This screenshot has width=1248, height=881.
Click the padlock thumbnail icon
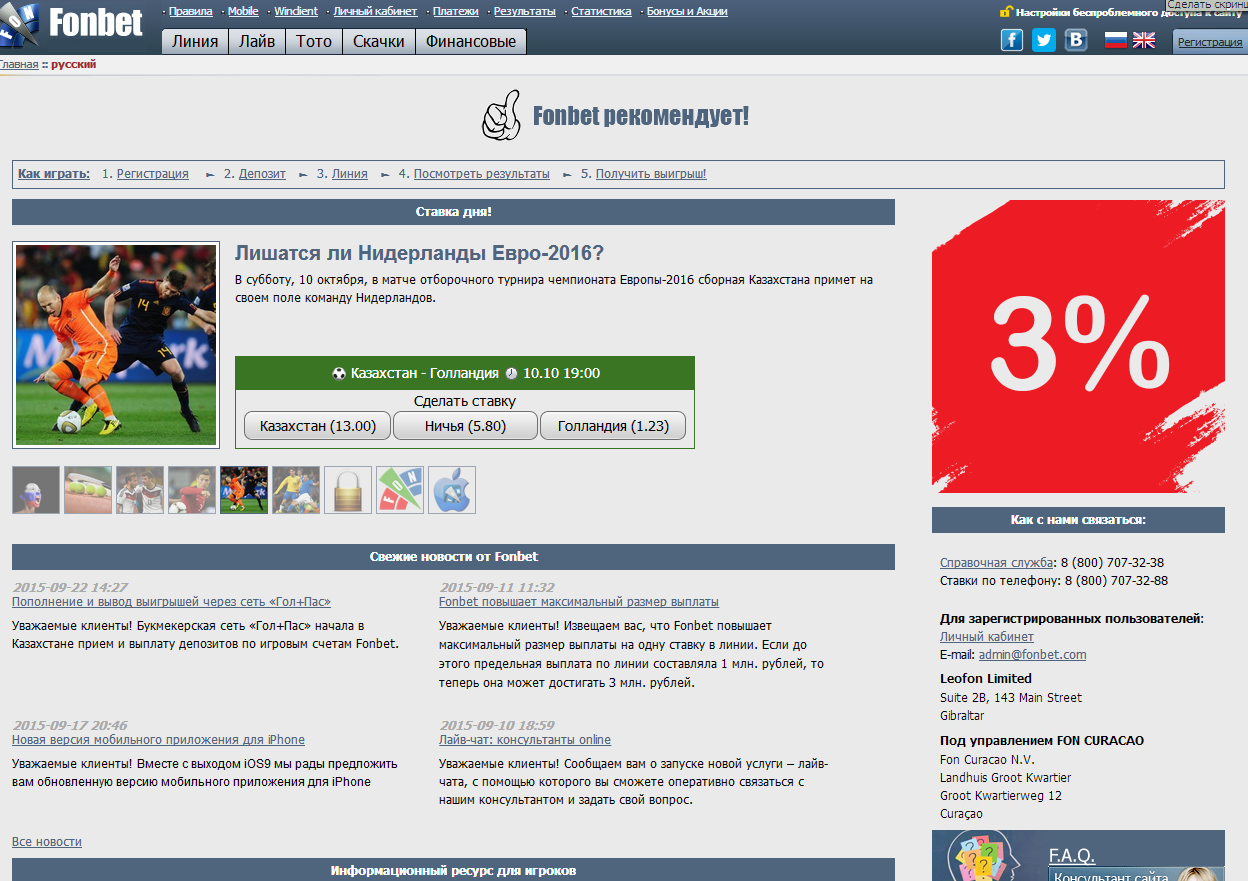[347, 490]
